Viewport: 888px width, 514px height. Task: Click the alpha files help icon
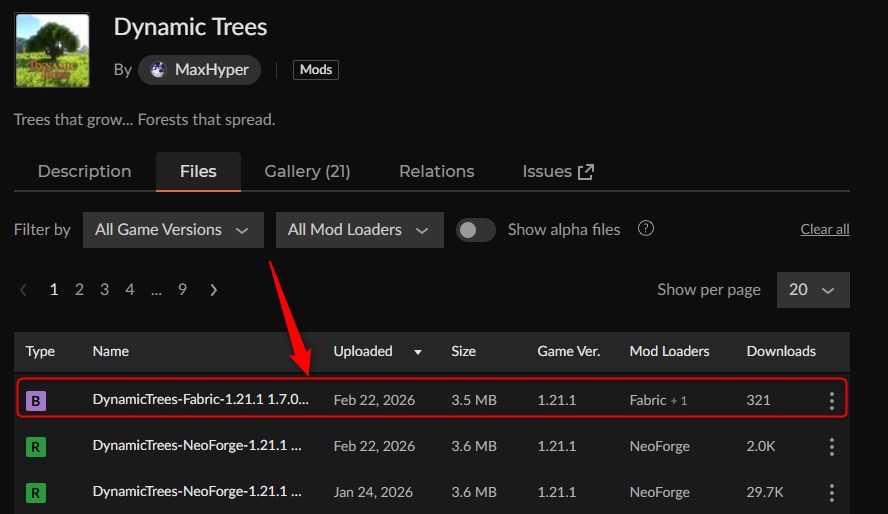[646, 228]
